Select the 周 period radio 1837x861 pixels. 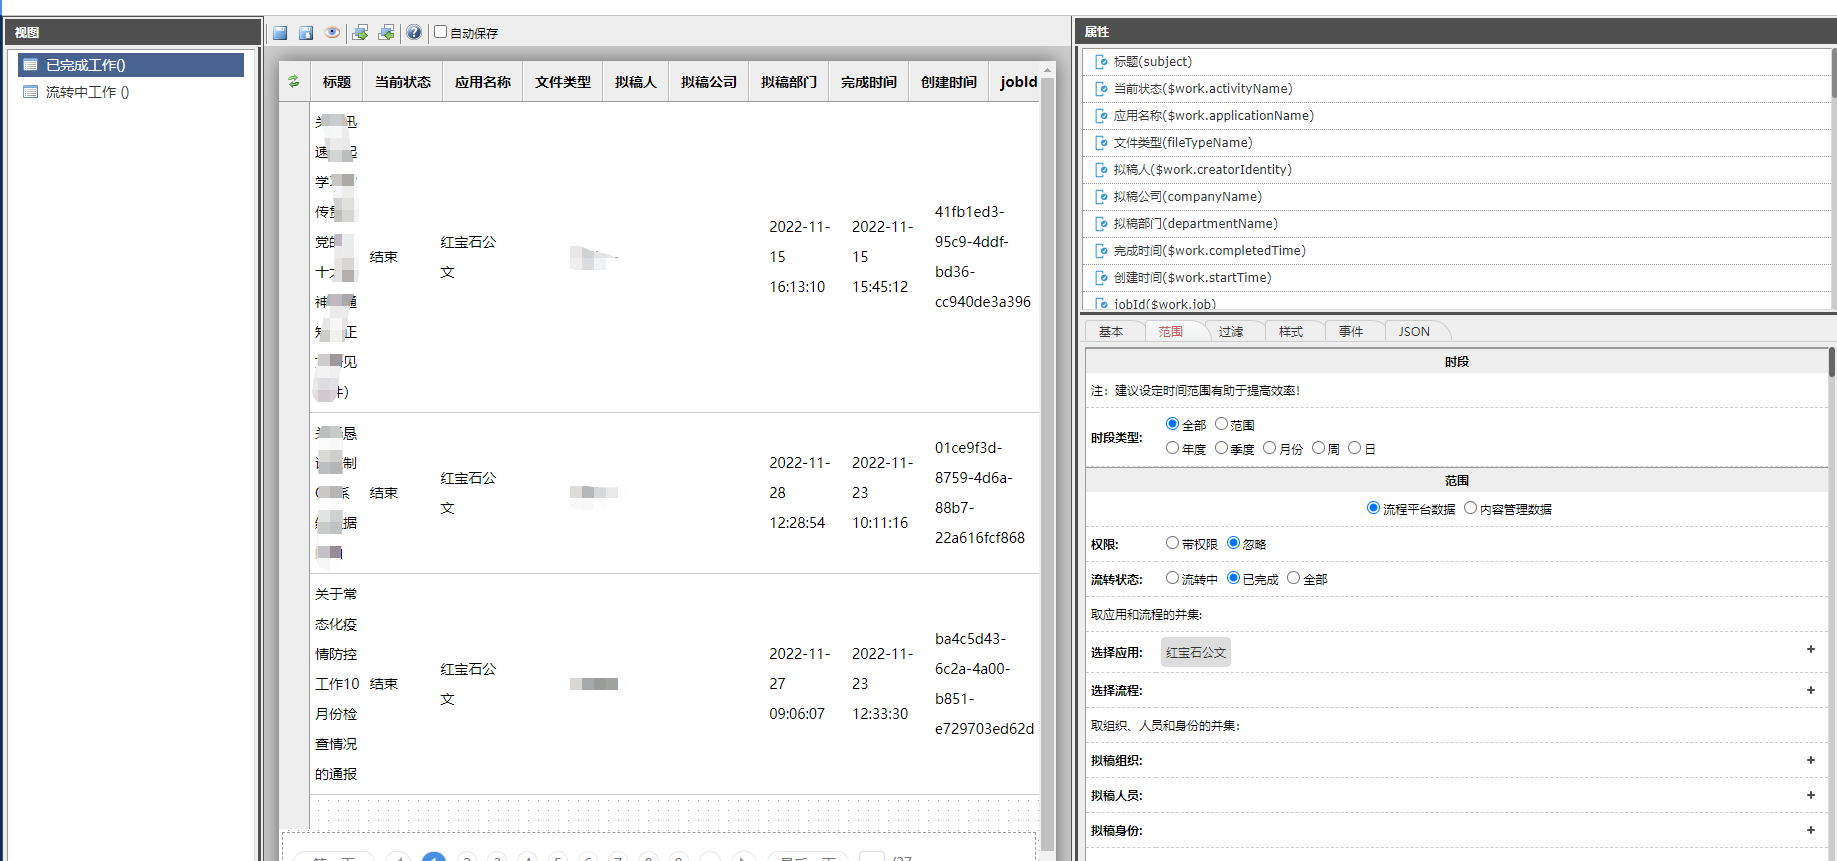tap(1318, 448)
